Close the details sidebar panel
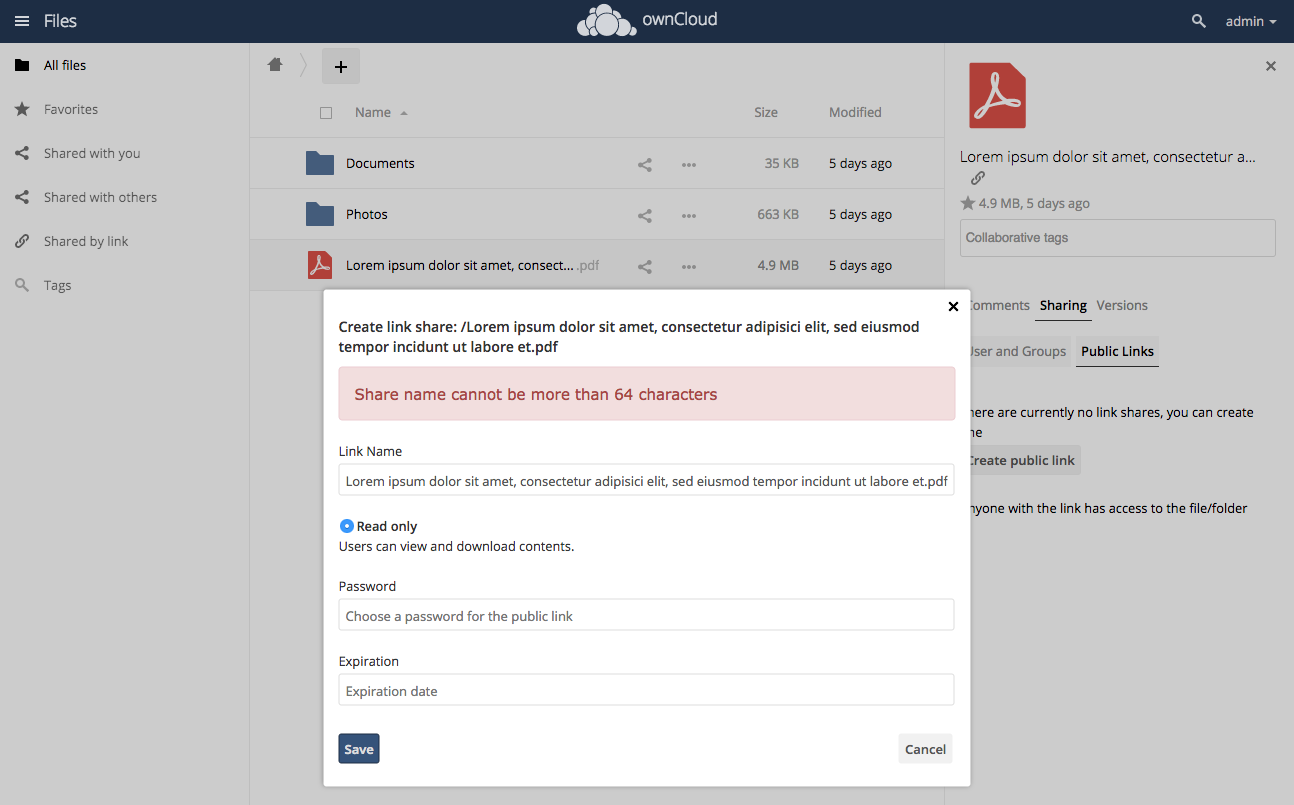The width and height of the screenshot is (1294, 805). point(1271,66)
